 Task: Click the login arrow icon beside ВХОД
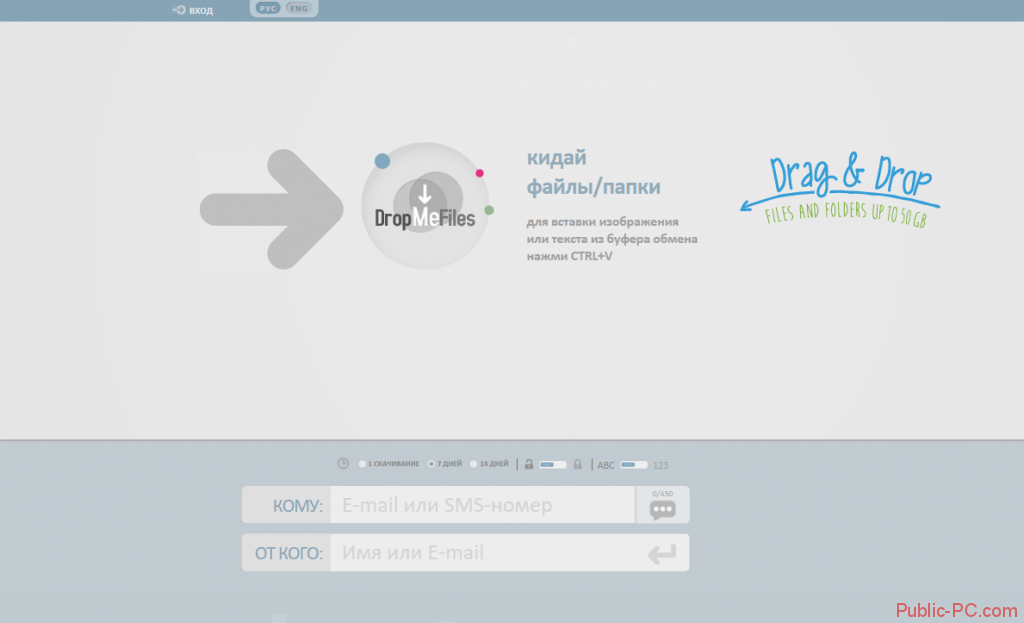point(179,10)
